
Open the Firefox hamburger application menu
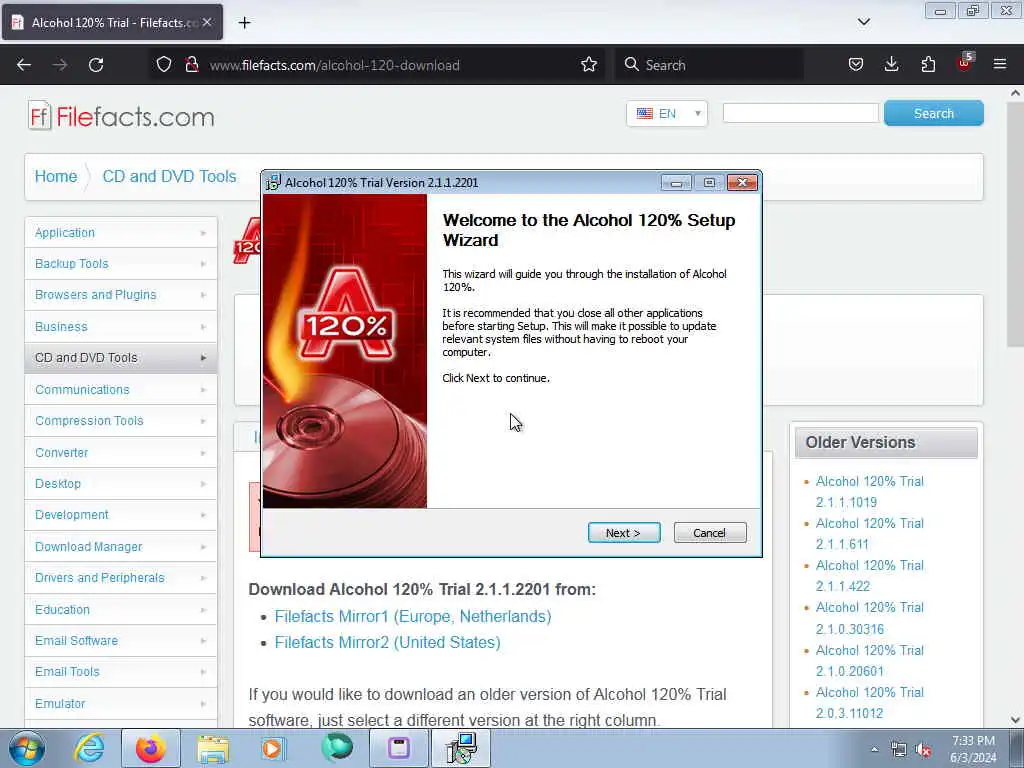[x=1000, y=65]
